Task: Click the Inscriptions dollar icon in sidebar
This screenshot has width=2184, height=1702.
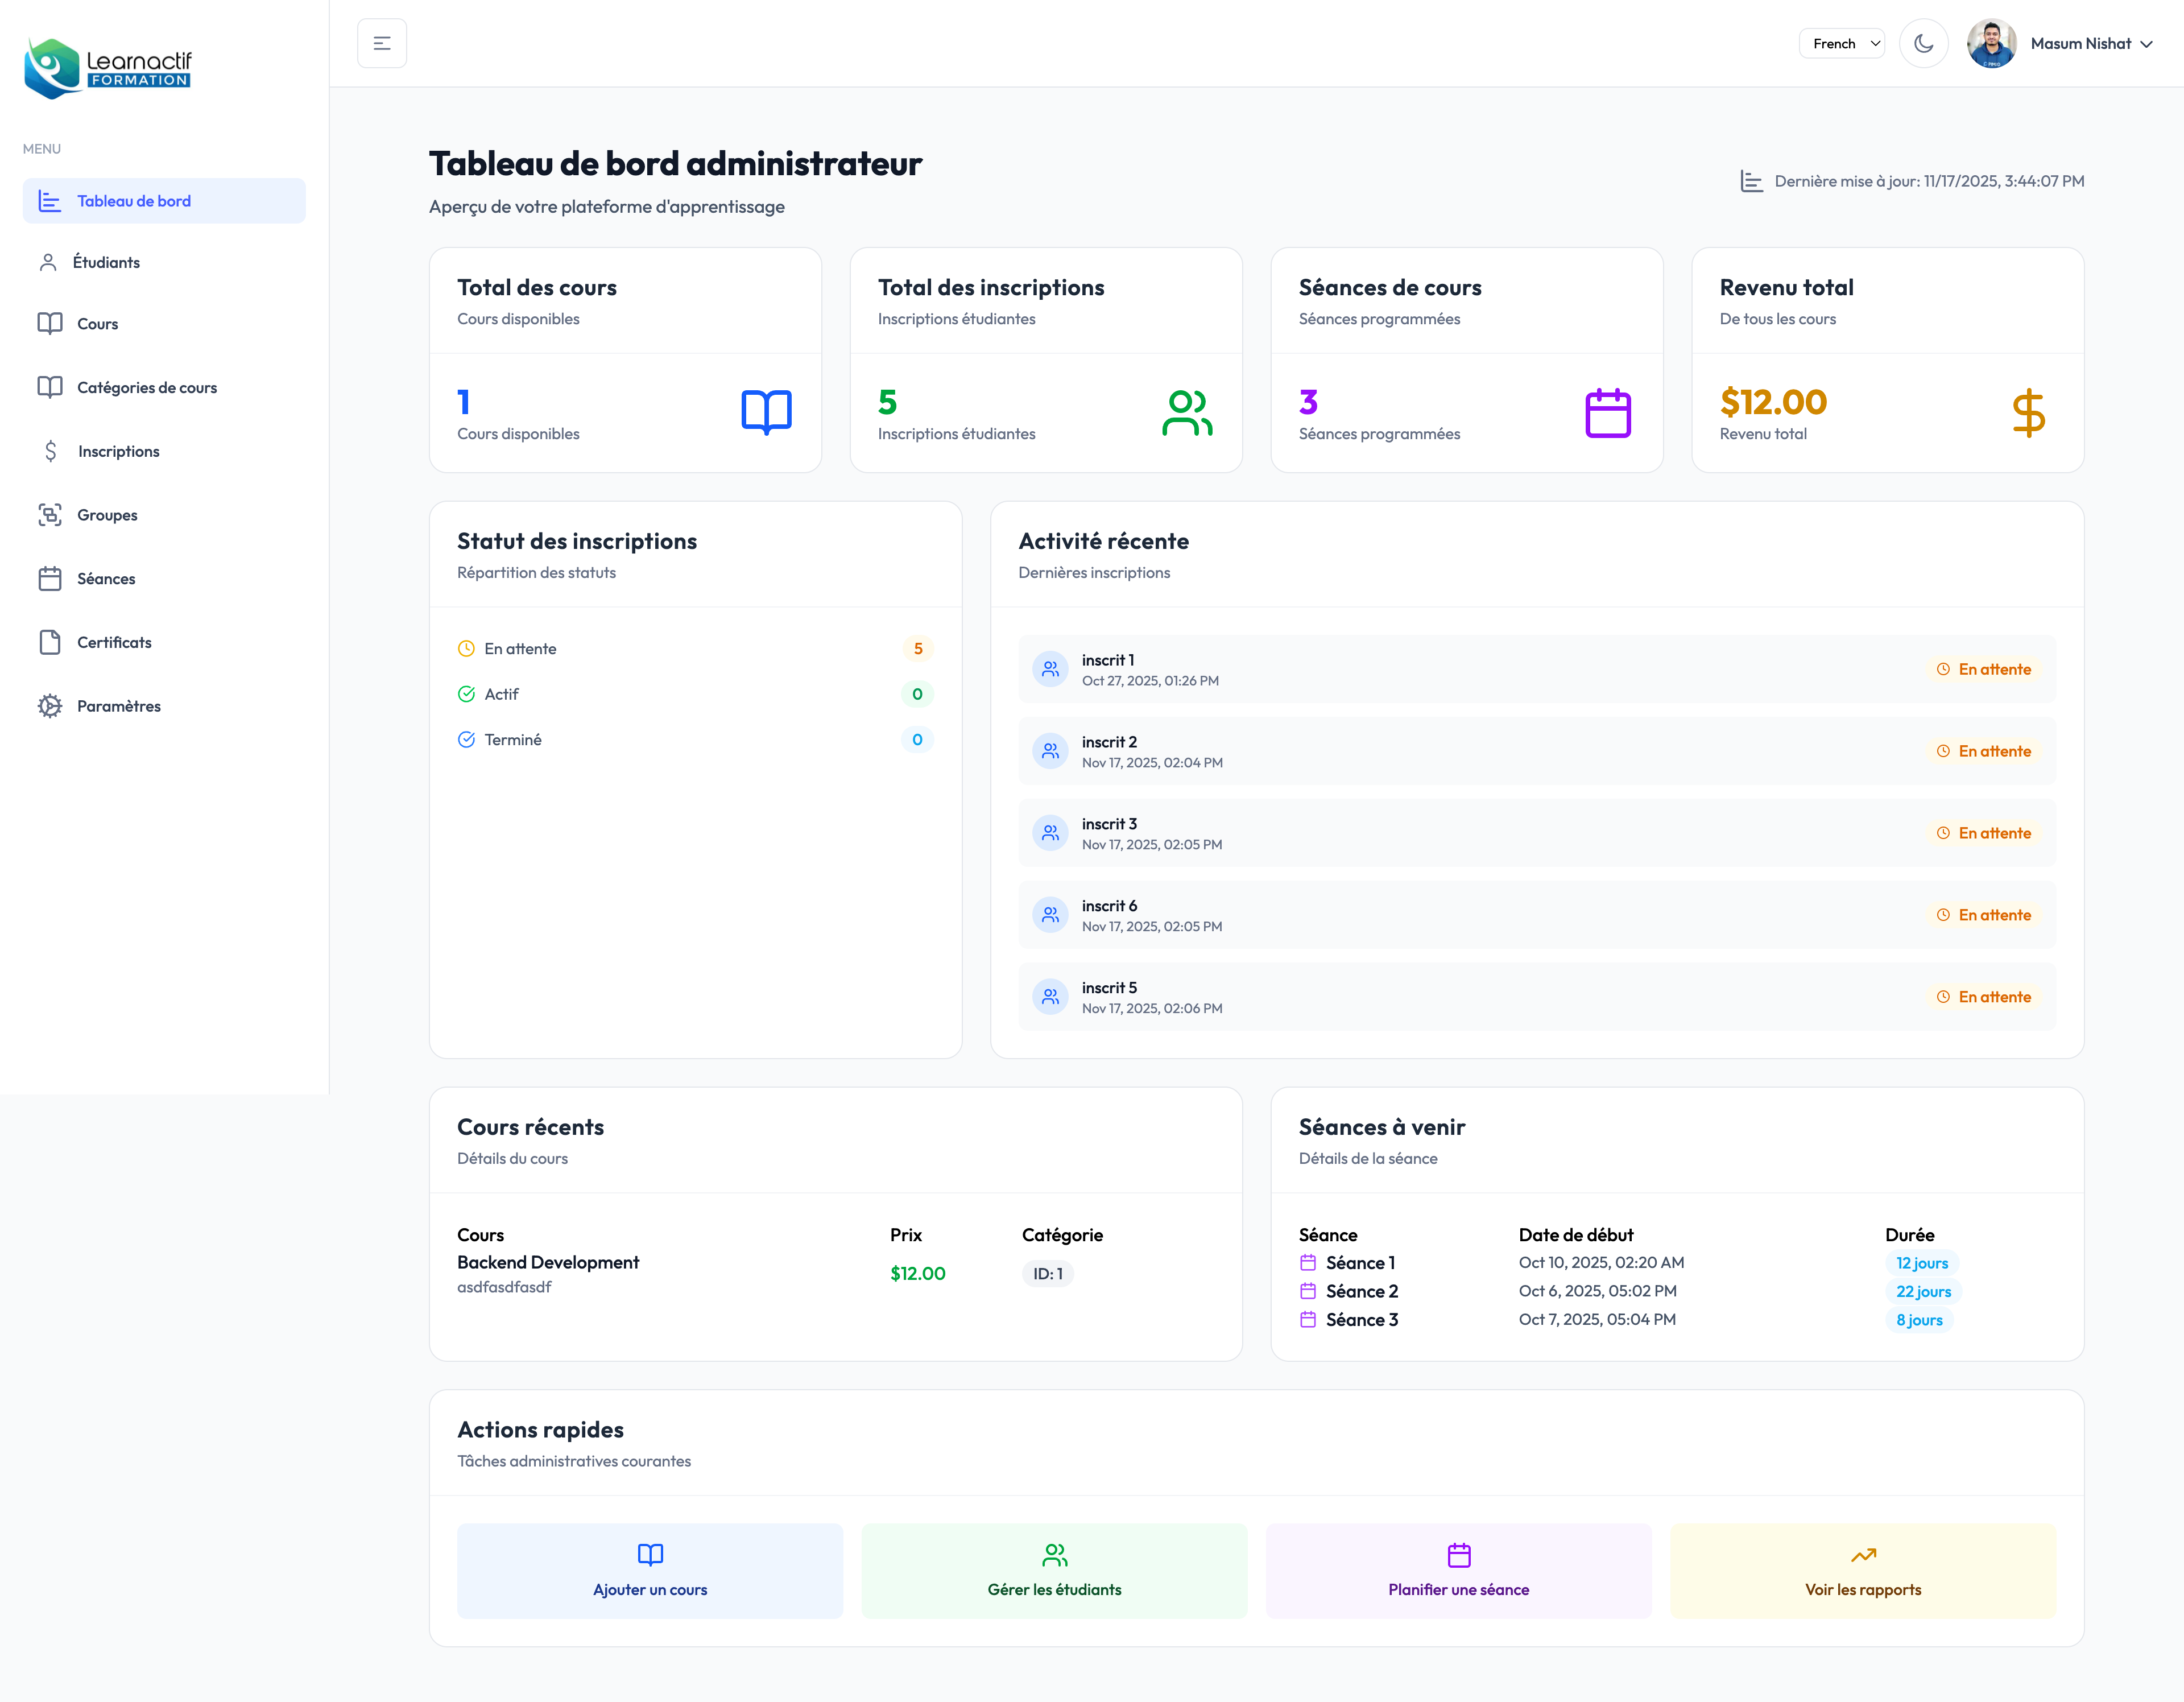Action: coord(50,451)
